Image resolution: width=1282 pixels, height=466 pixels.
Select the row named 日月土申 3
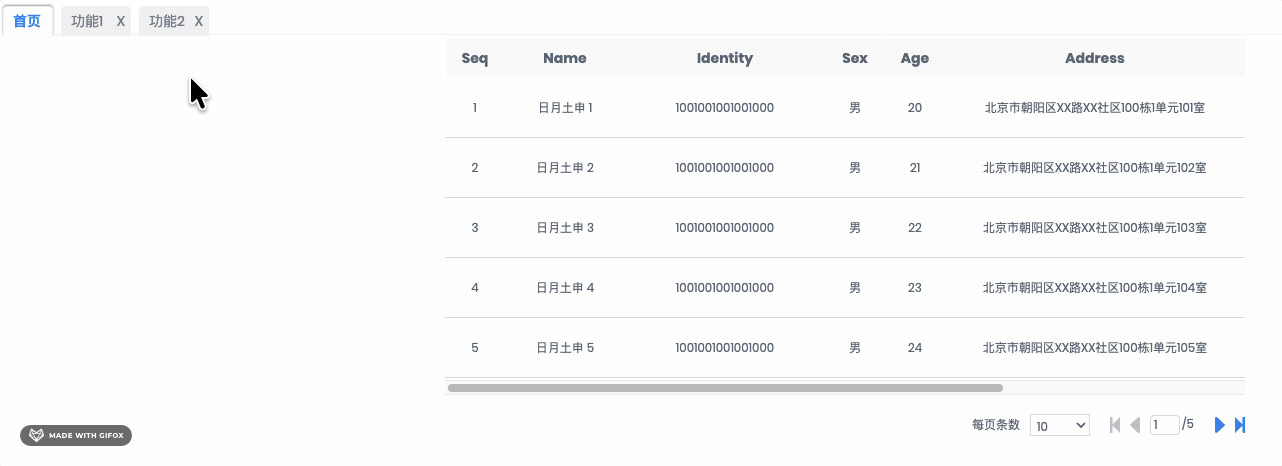[x=566, y=228]
